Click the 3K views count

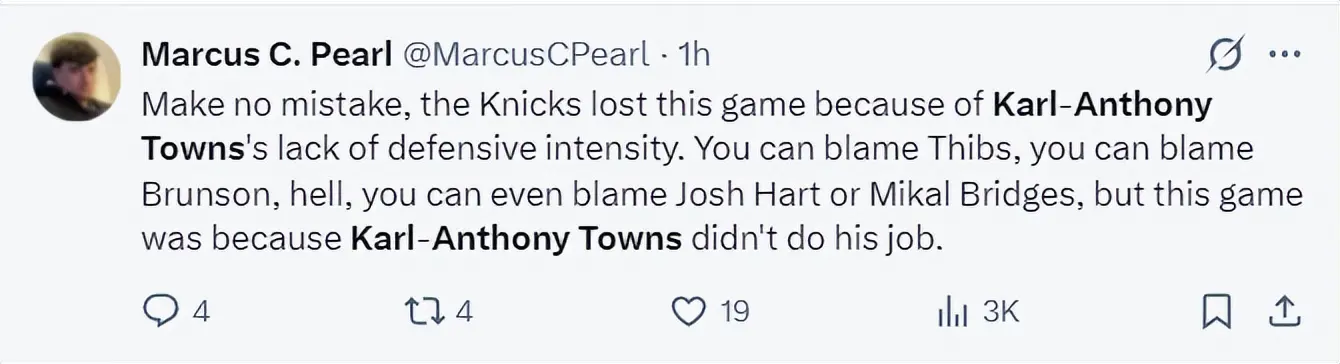999,313
